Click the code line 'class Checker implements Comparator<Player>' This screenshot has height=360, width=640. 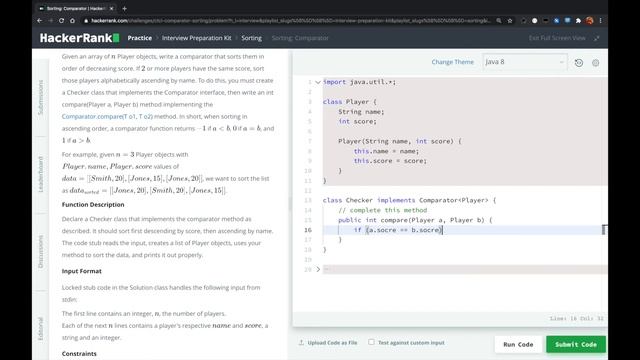[409, 200]
